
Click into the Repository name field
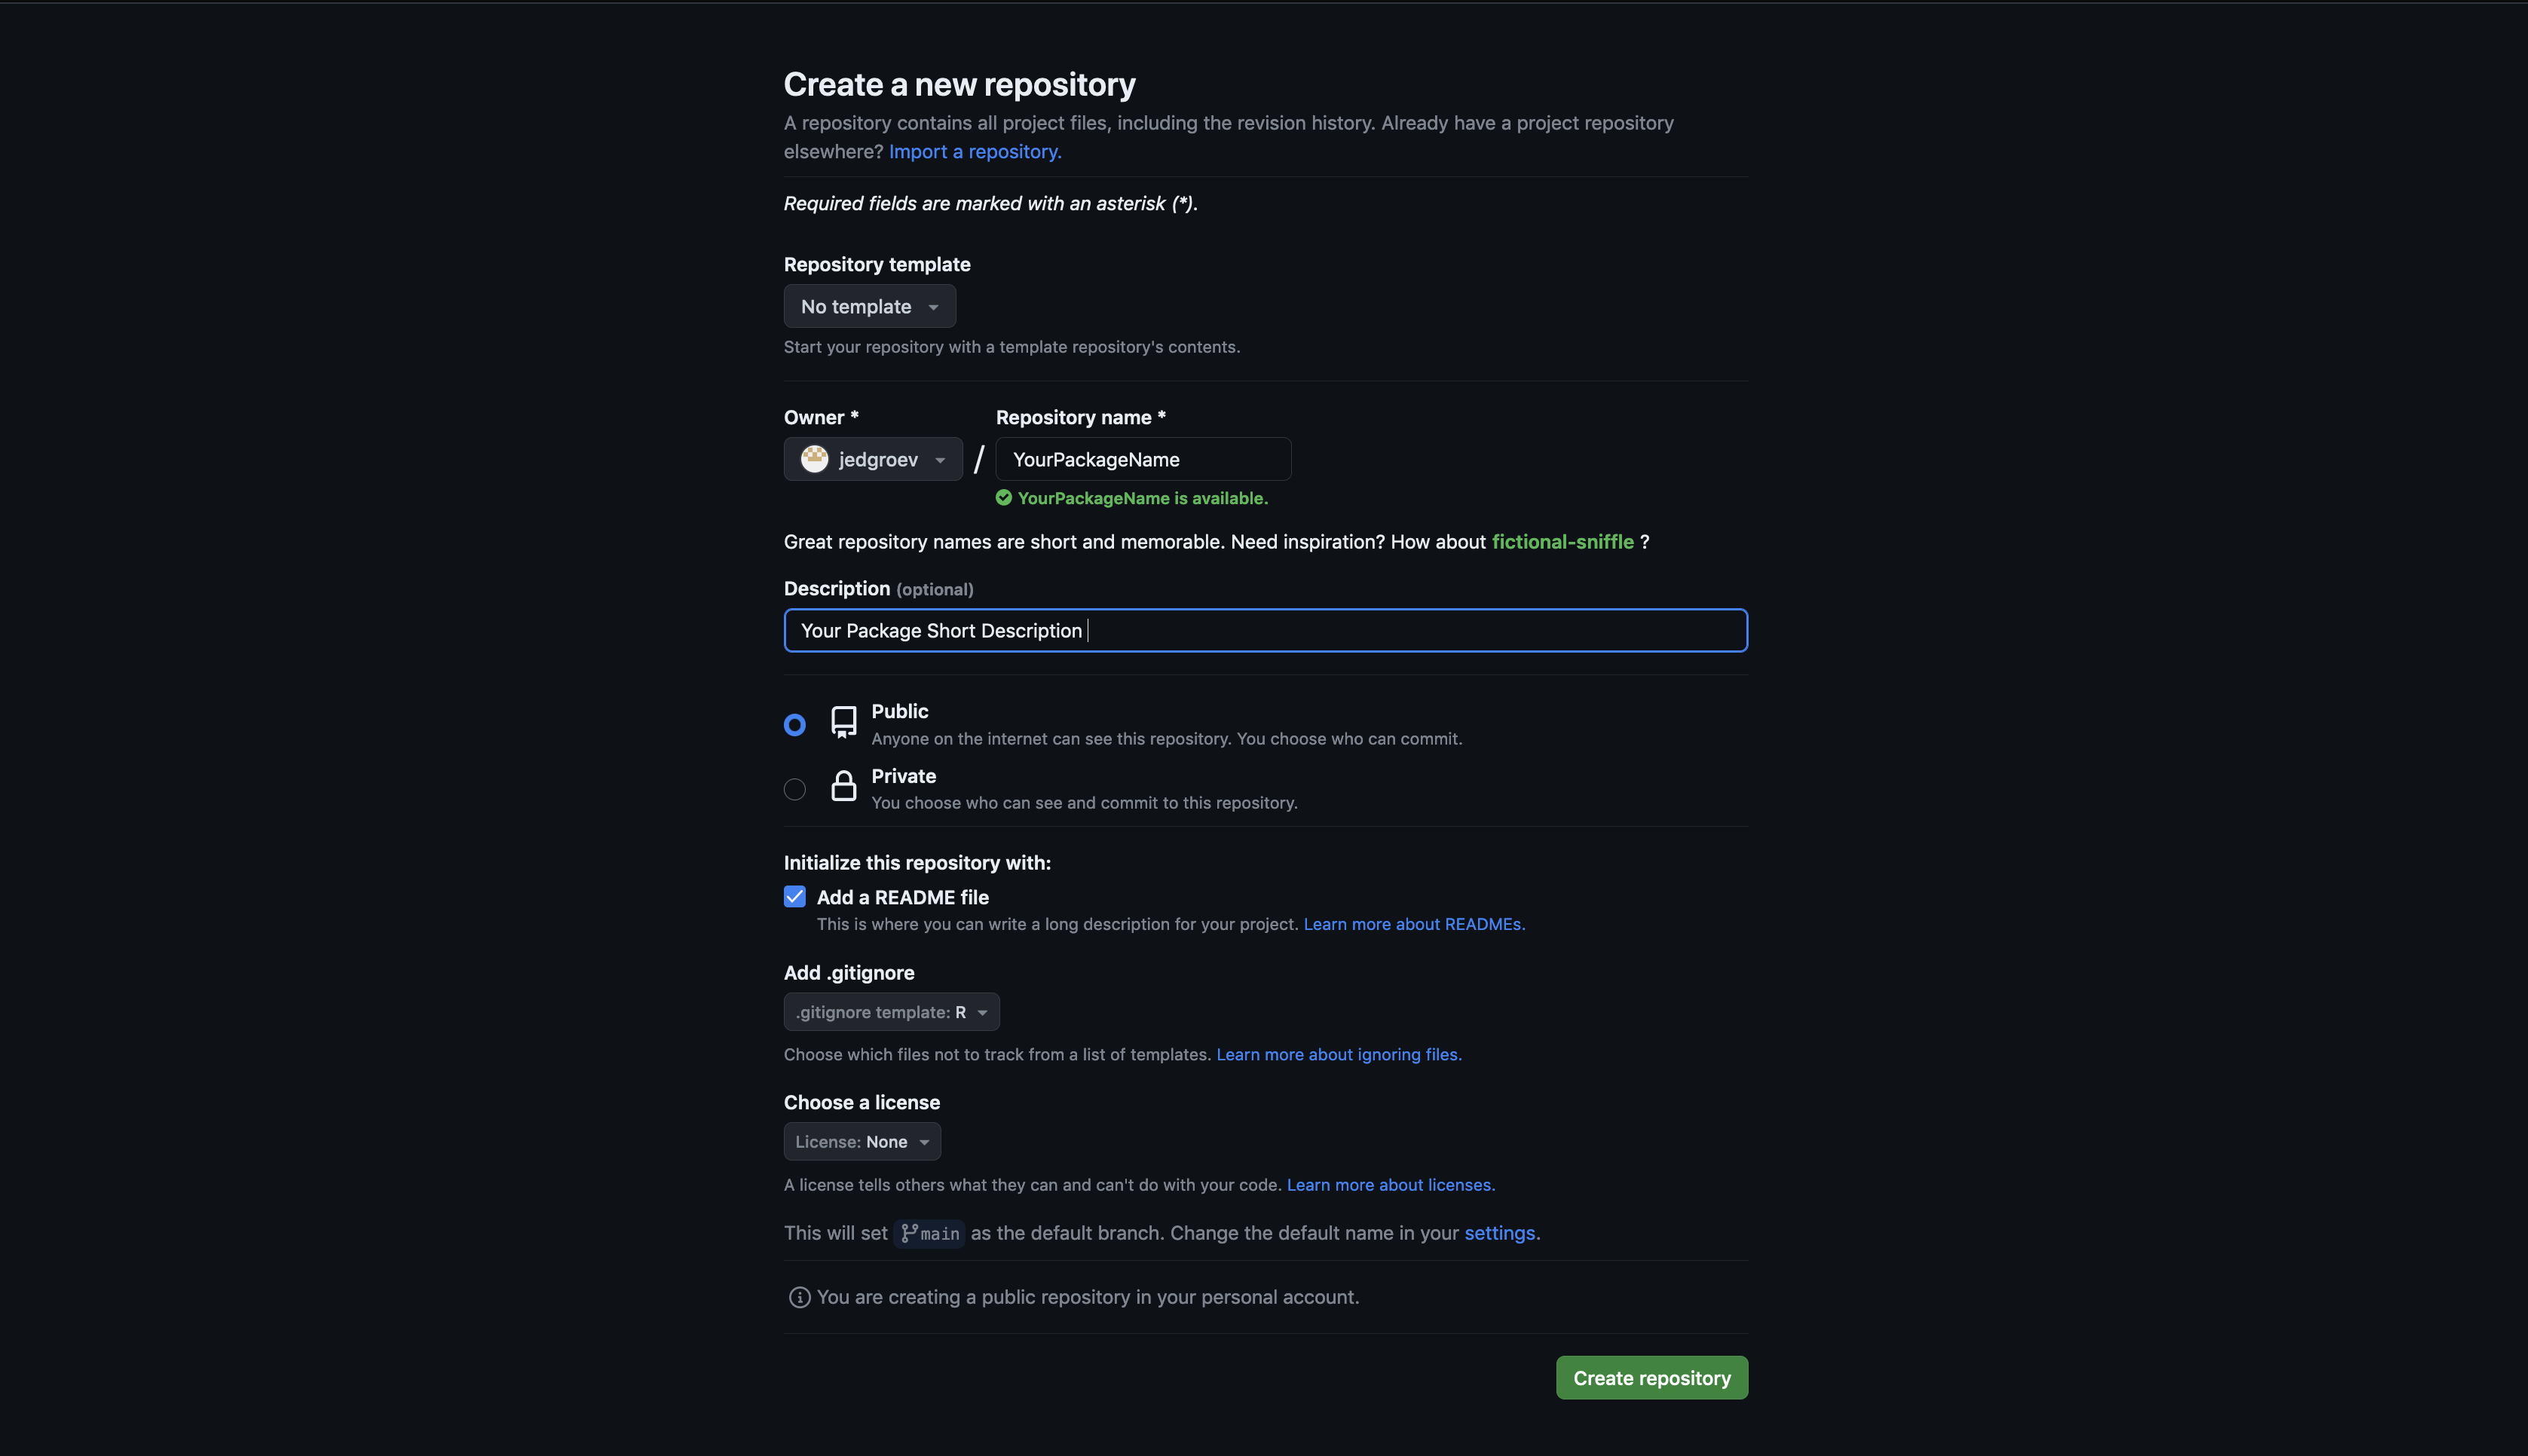tap(1143, 459)
